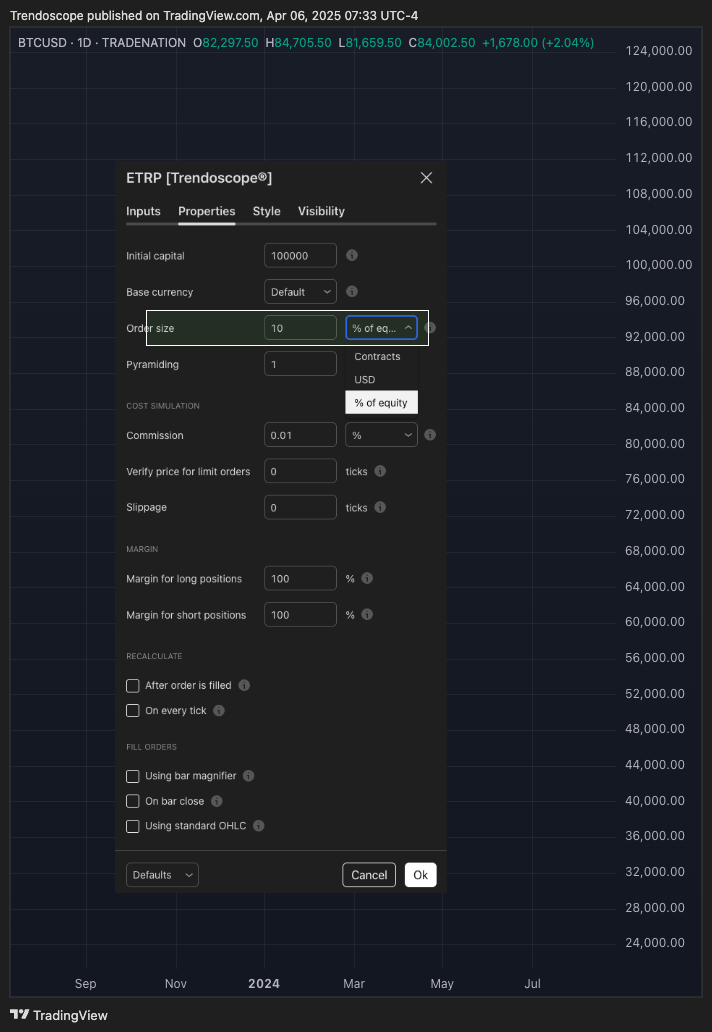Enable the On bar close checkbox
This screenshot has width=712, height=1032.
133,801
